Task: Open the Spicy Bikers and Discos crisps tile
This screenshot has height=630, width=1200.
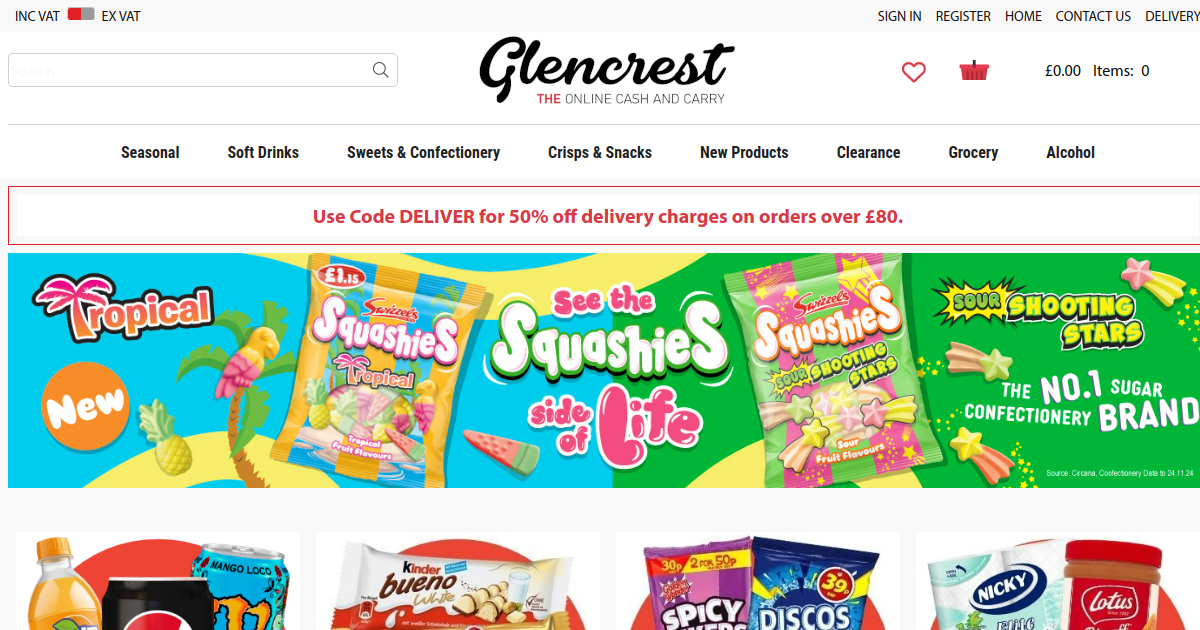Action: point(758,581)
